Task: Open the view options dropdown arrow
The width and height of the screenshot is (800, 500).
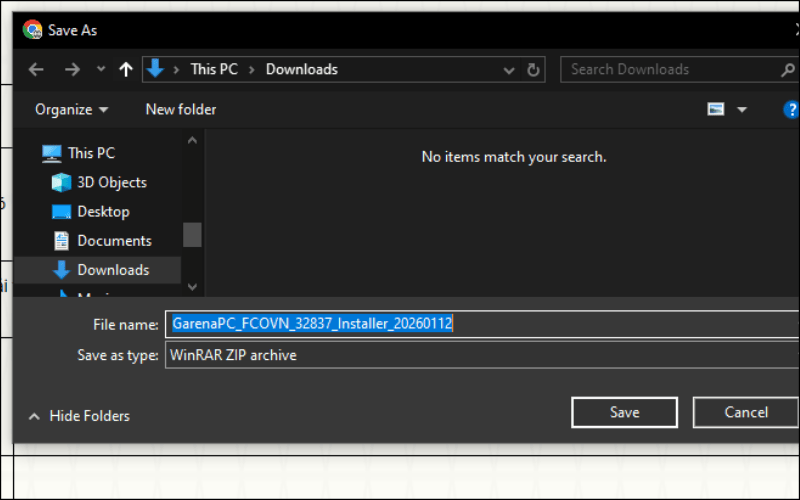Action: click(x=742, y=110)
